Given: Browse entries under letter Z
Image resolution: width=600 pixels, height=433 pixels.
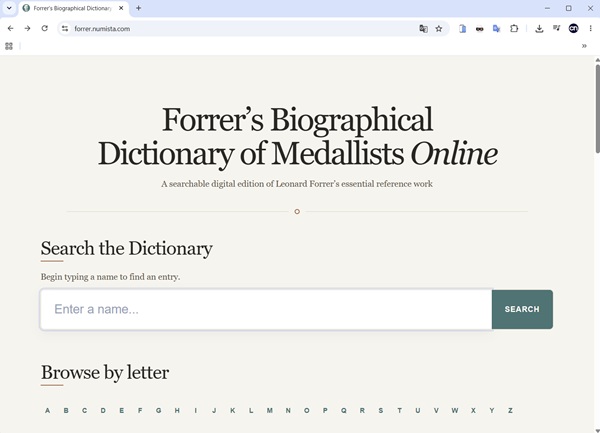Looking at the screenshot, I should pyautogui.click(x=510, y=410).
